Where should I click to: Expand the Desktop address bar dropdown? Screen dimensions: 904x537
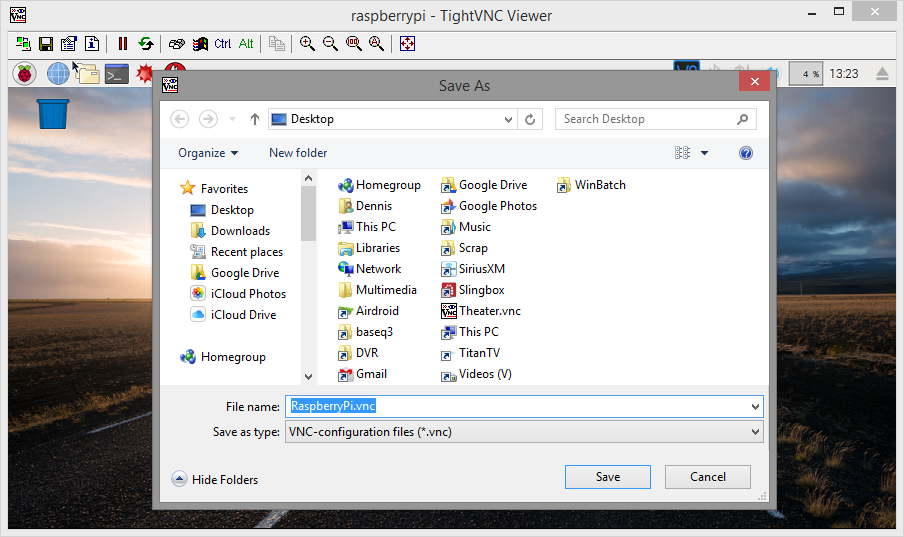click(508, 119)
